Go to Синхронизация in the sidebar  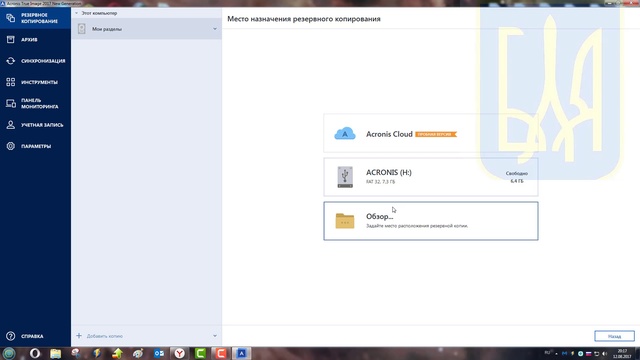[35, 61]
